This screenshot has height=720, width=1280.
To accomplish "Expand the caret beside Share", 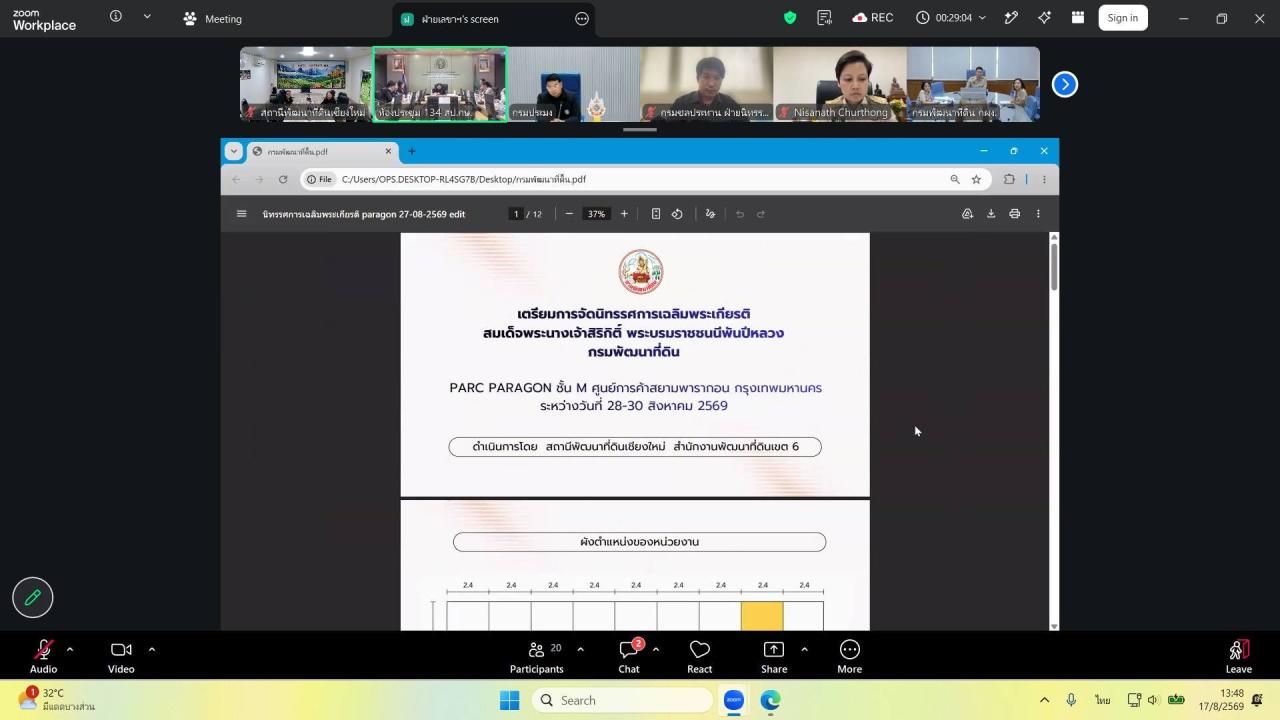I will point(804,649).
